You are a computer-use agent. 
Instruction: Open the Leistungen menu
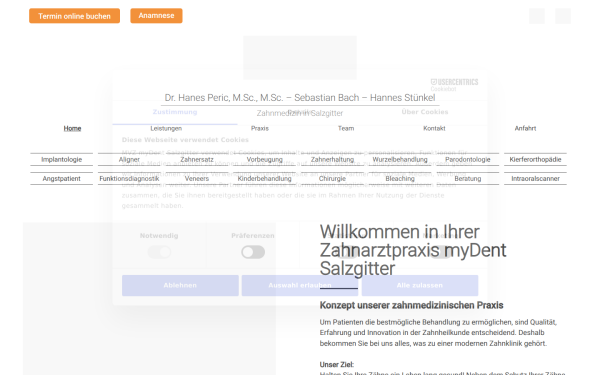tap(166, 129)
